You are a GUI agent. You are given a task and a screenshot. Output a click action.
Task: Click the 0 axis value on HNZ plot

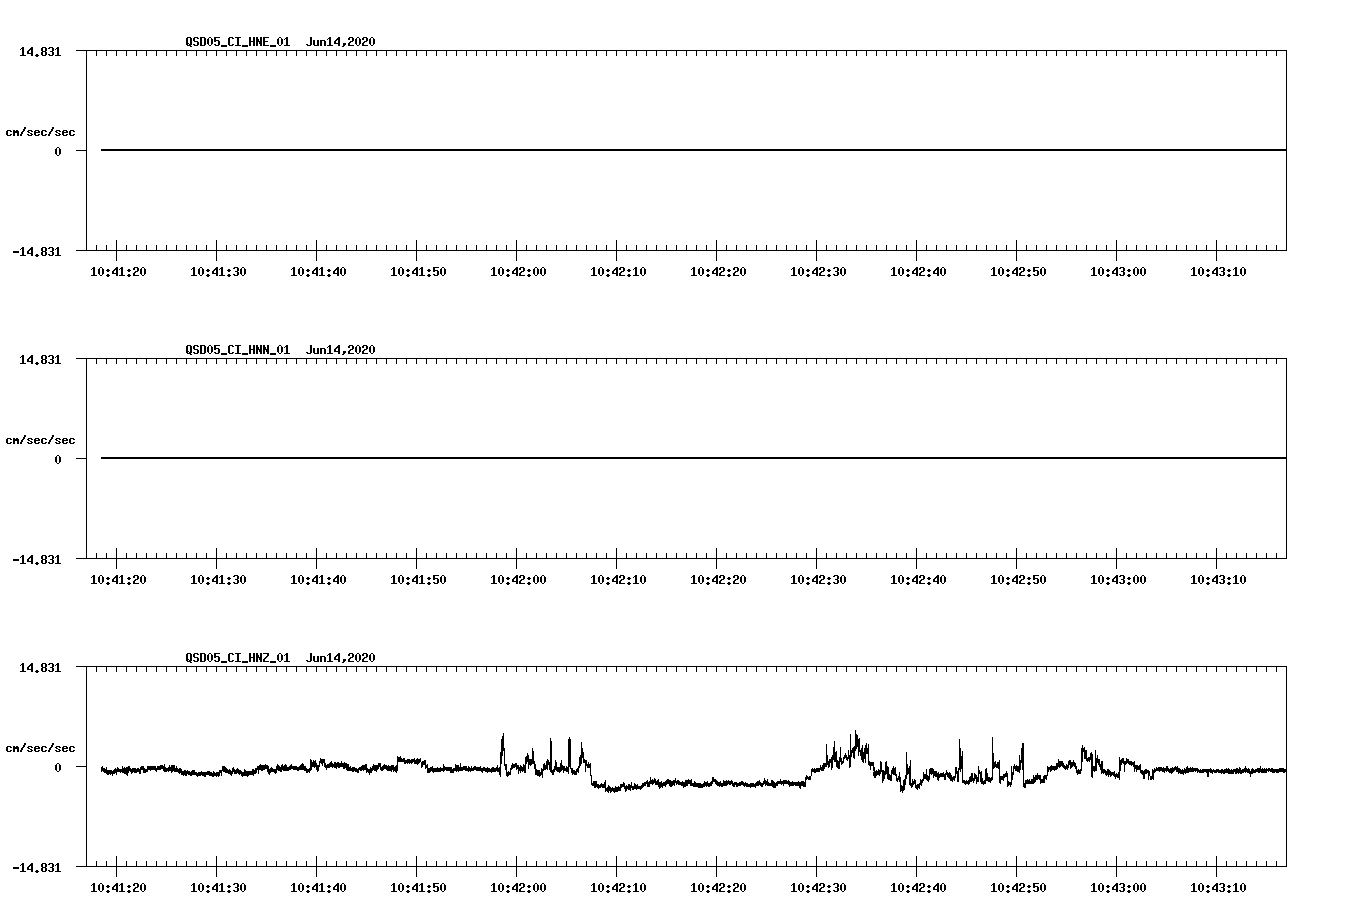coord(58,767)
